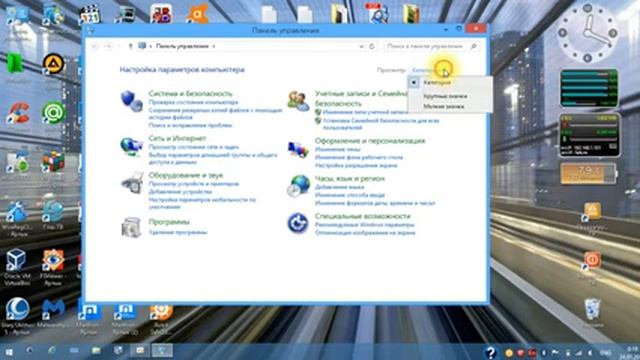Open the Action Center flag icon in tray
This screenshot has height=360, width=640.
point(556,352)
